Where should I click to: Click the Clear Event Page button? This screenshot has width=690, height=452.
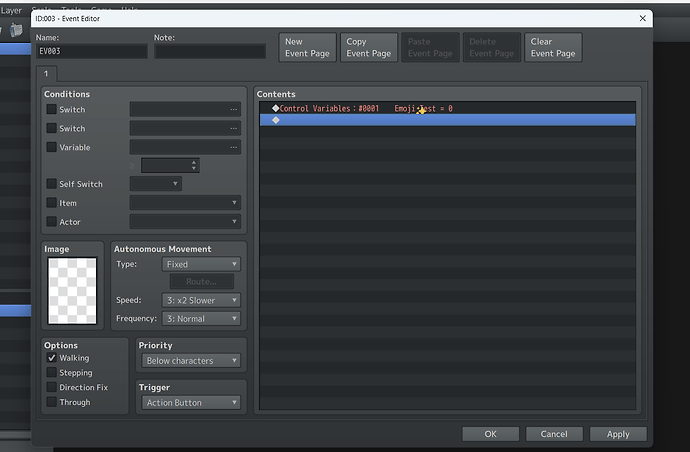[553, 47]
